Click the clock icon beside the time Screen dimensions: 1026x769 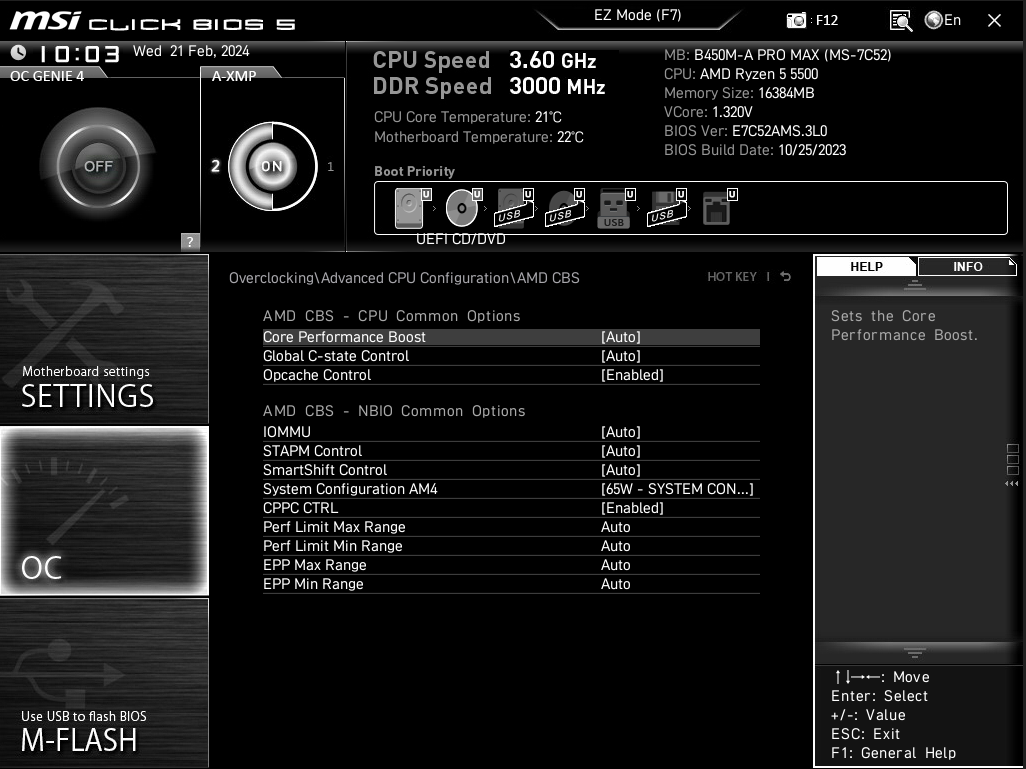tap(18, 52)
